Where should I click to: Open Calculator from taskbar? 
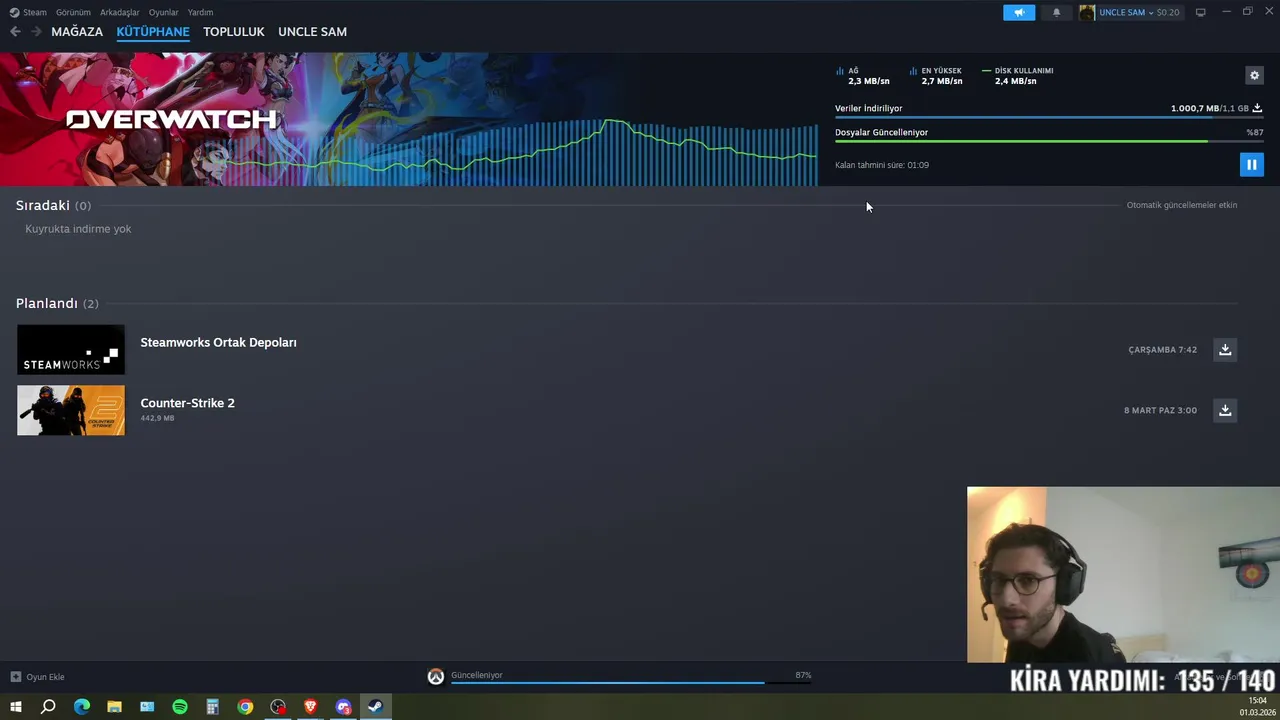tap(212, 707)
